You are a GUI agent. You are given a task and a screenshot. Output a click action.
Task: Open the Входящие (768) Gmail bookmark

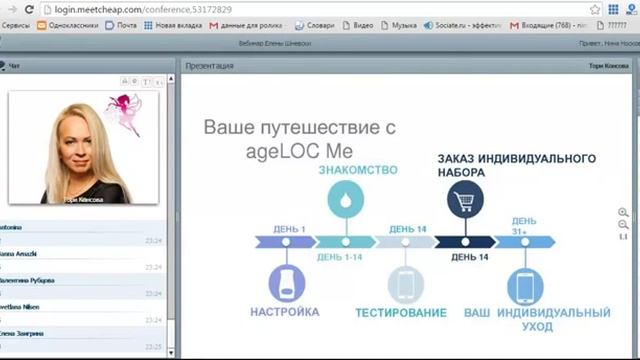point(549,25)
